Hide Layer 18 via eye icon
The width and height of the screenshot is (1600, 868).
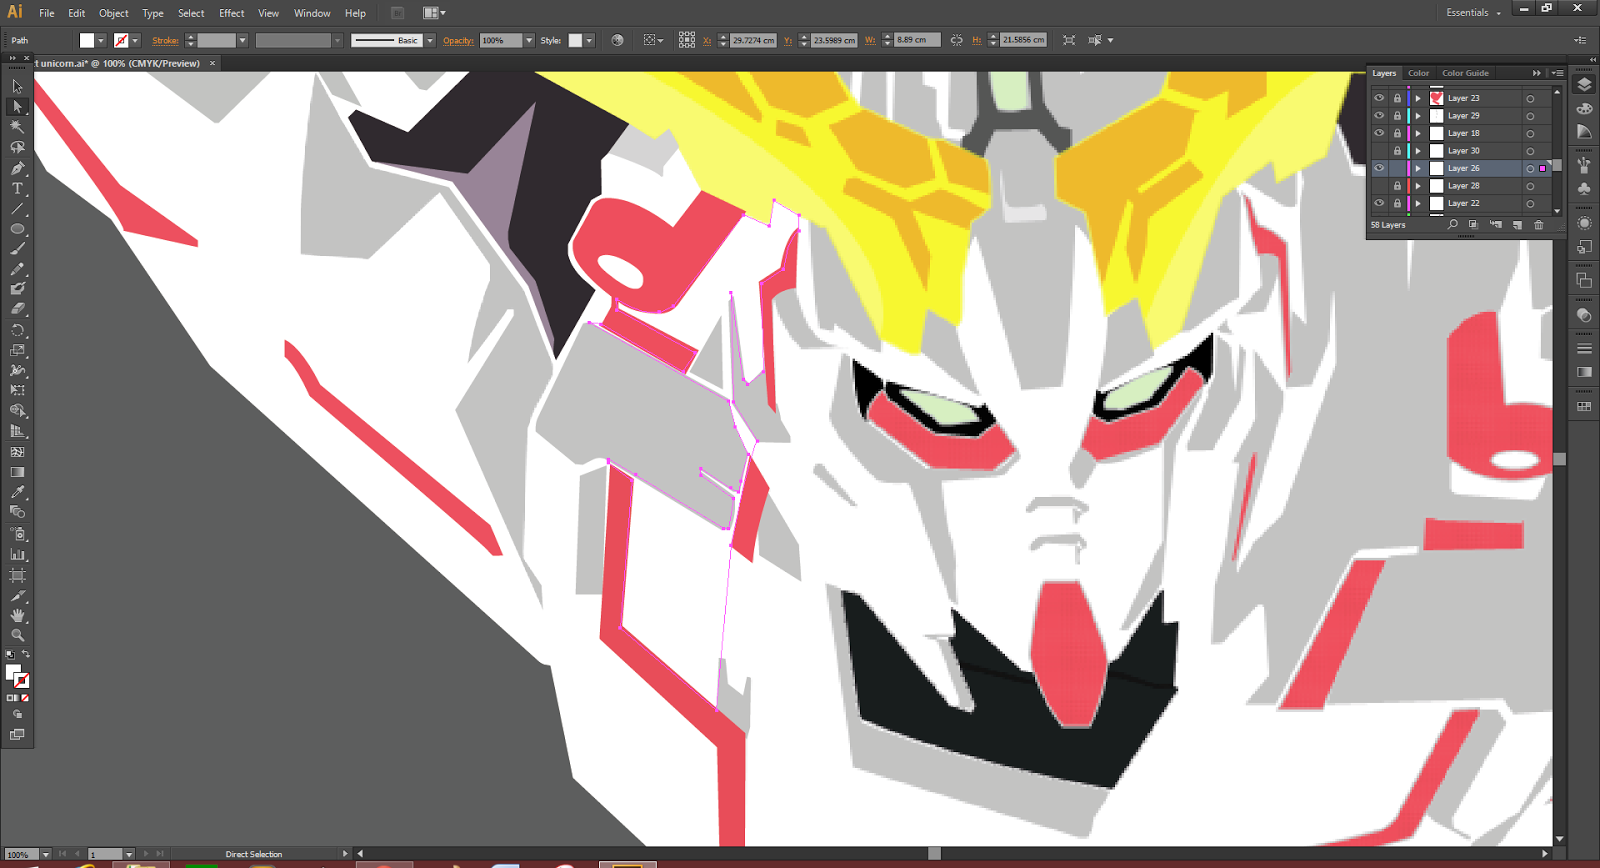click(x=1379, y=133)
